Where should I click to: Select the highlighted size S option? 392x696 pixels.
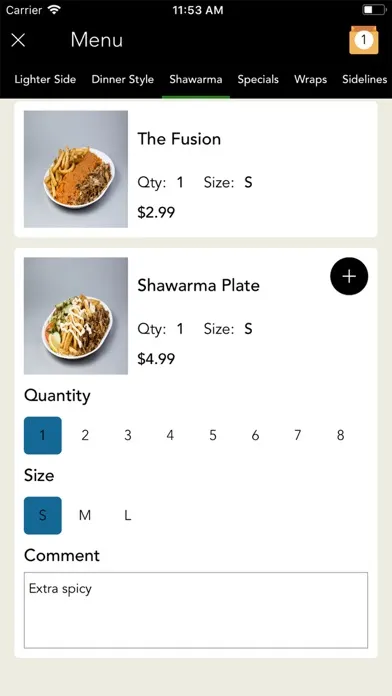point(43,515)
